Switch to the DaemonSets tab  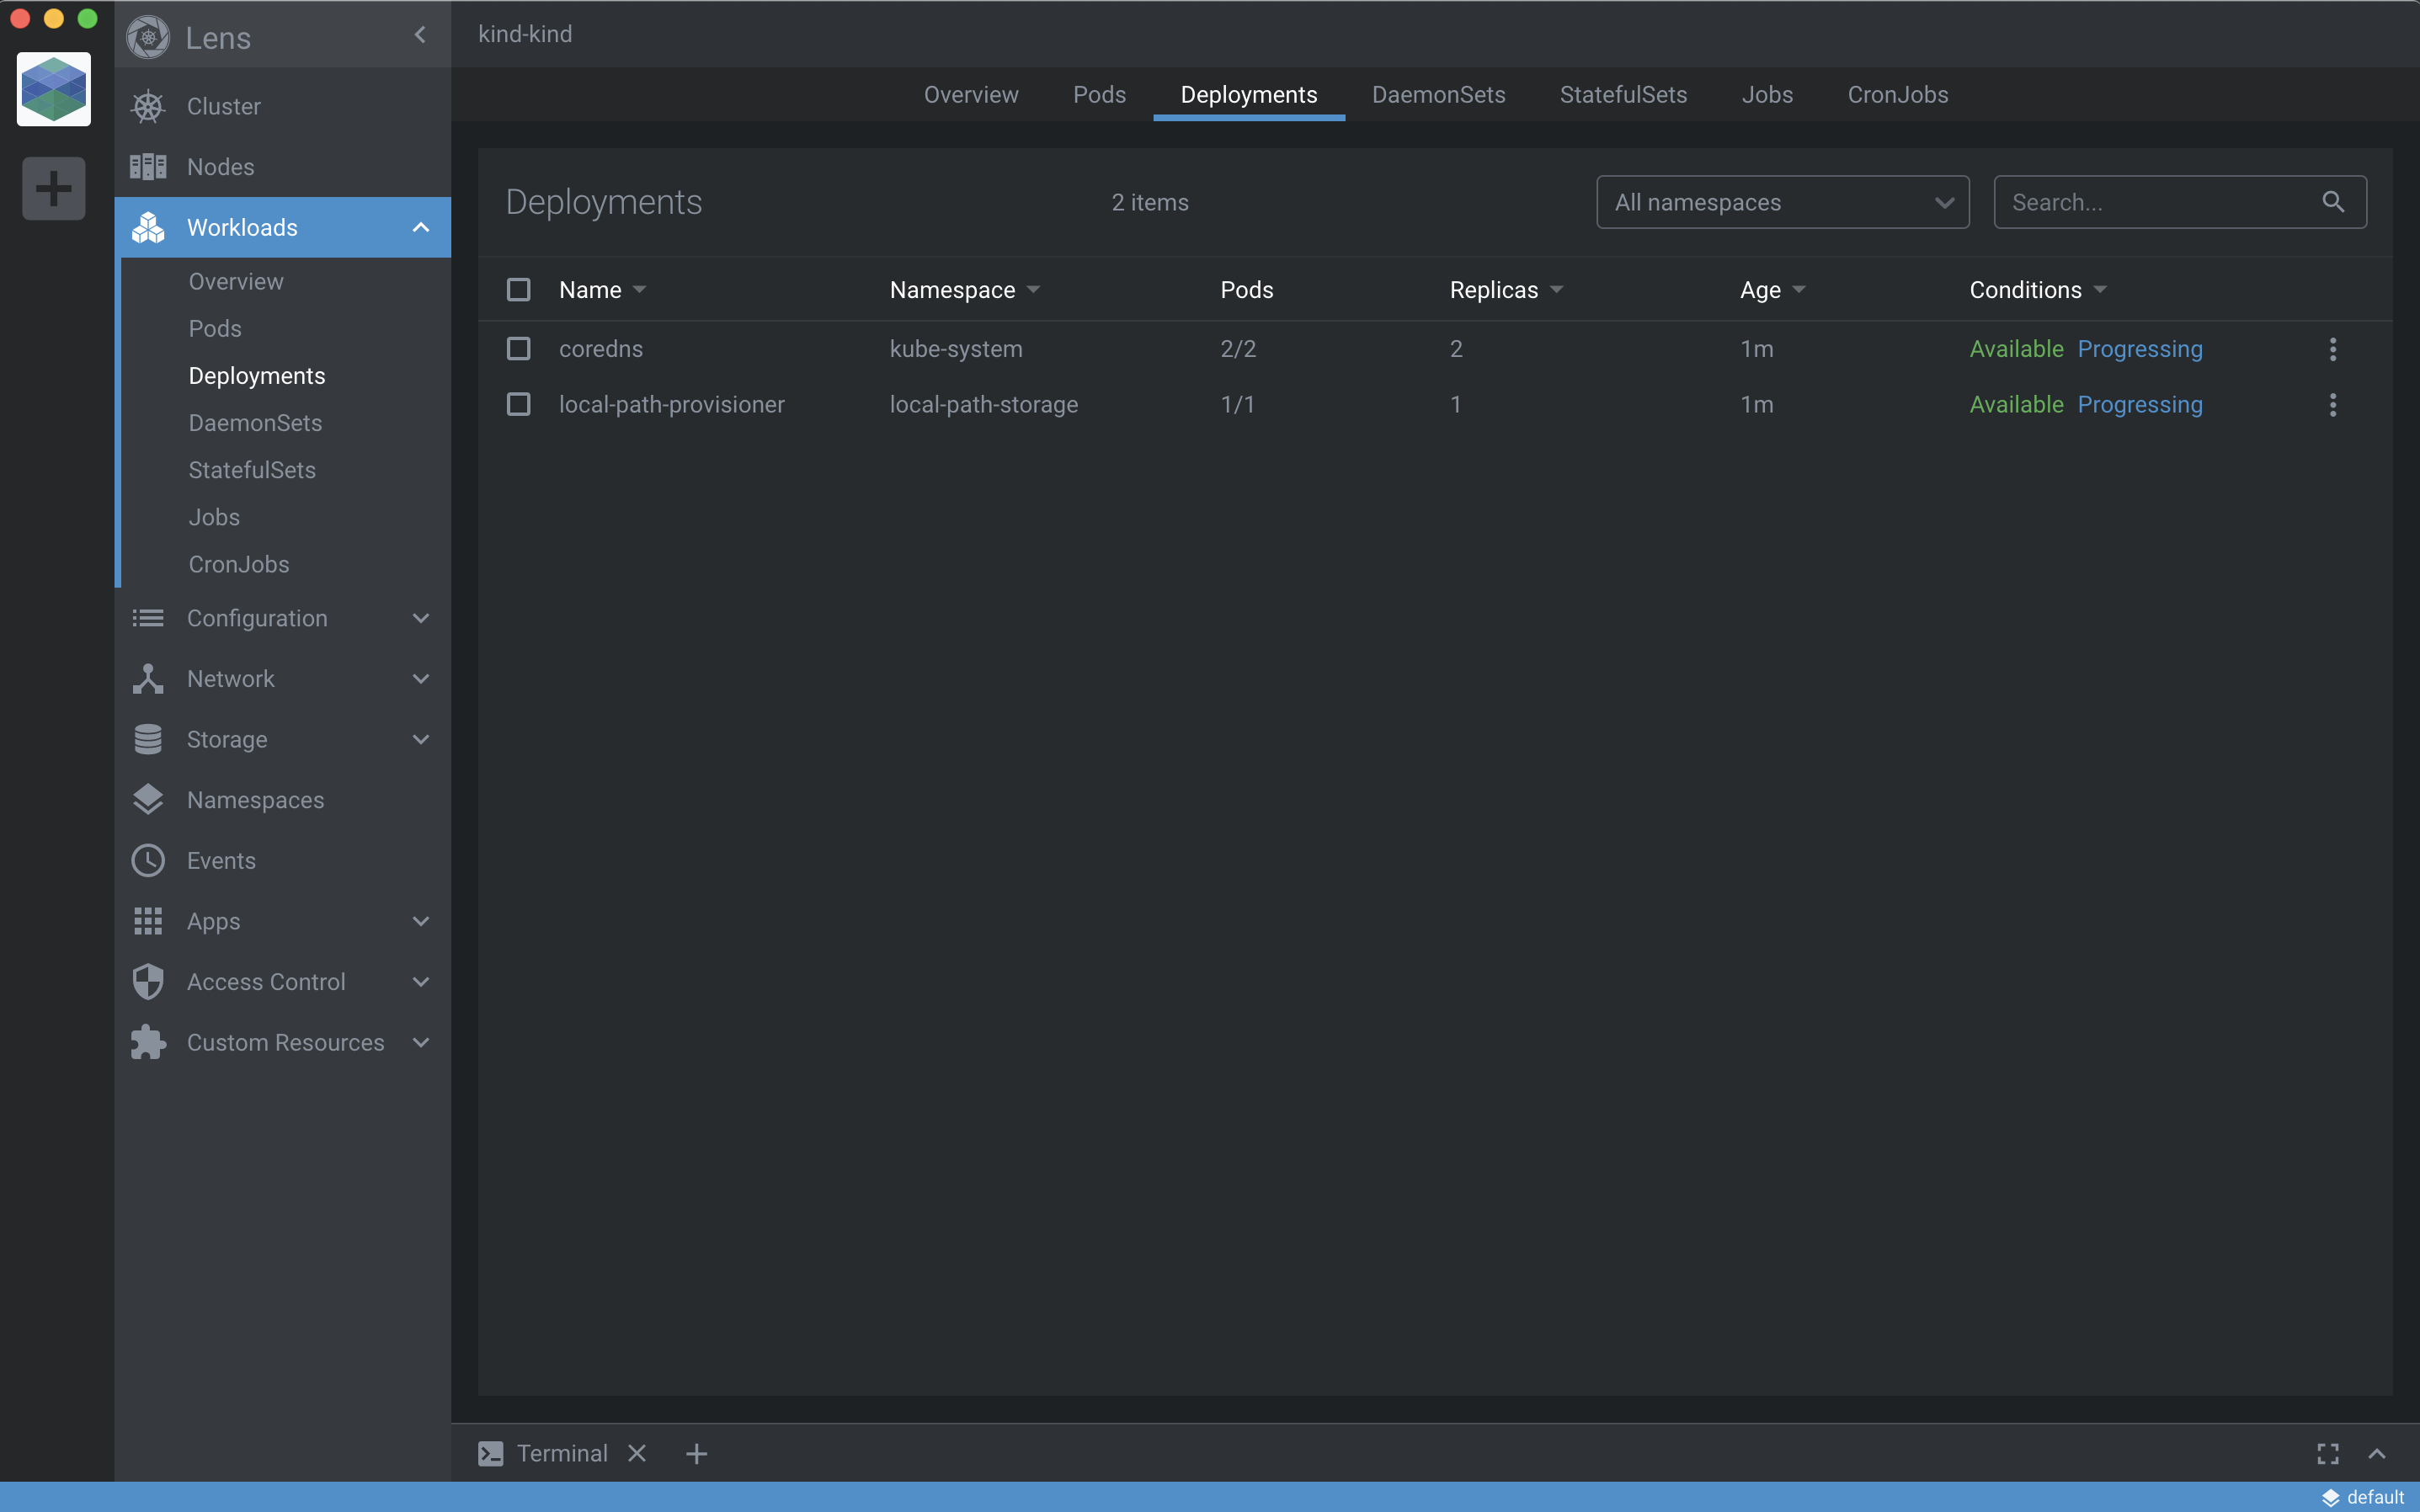point(1437,94)
